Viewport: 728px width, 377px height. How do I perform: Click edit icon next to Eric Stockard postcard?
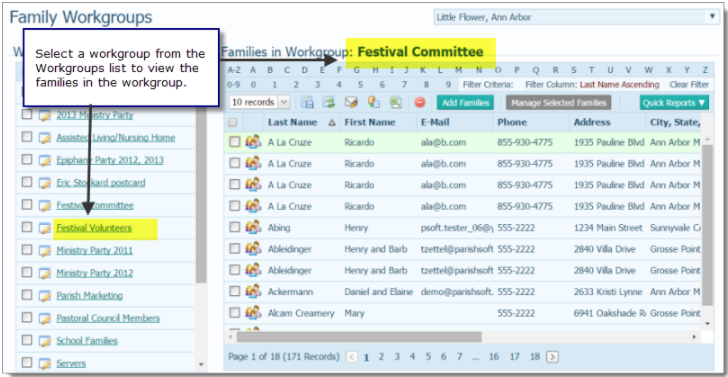45,183
